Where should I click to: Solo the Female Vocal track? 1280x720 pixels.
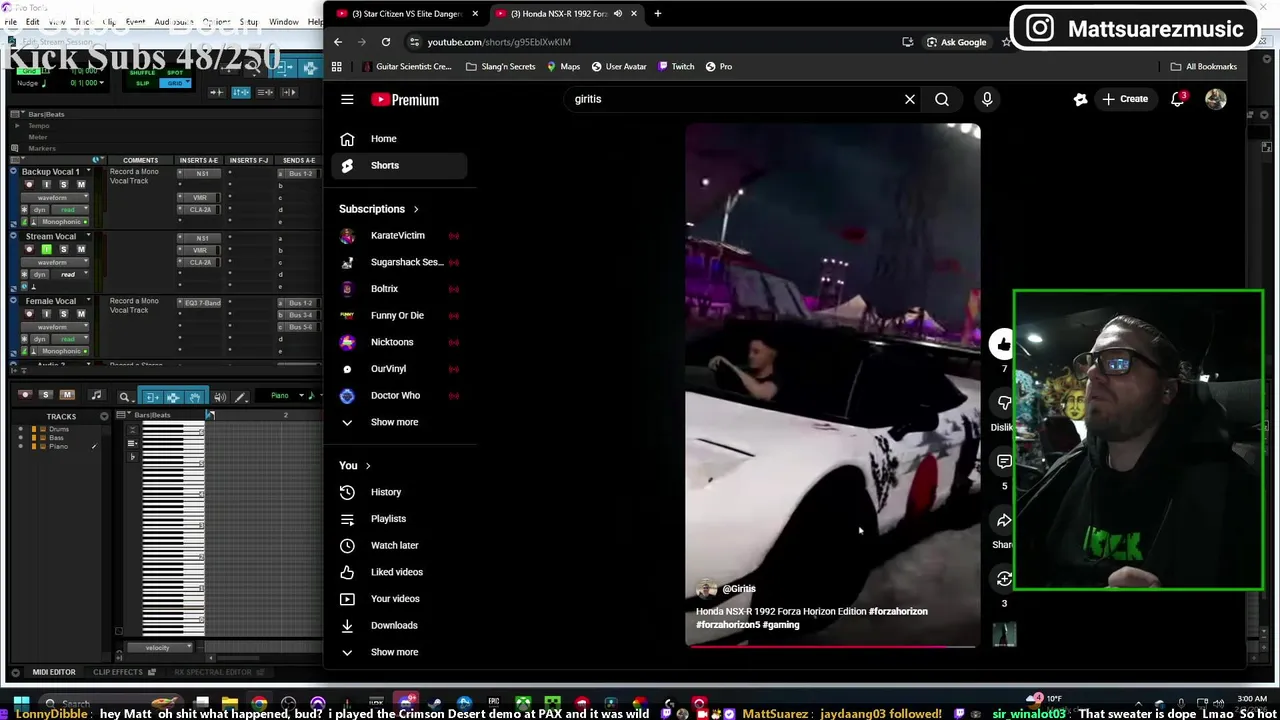click(64, 314)
